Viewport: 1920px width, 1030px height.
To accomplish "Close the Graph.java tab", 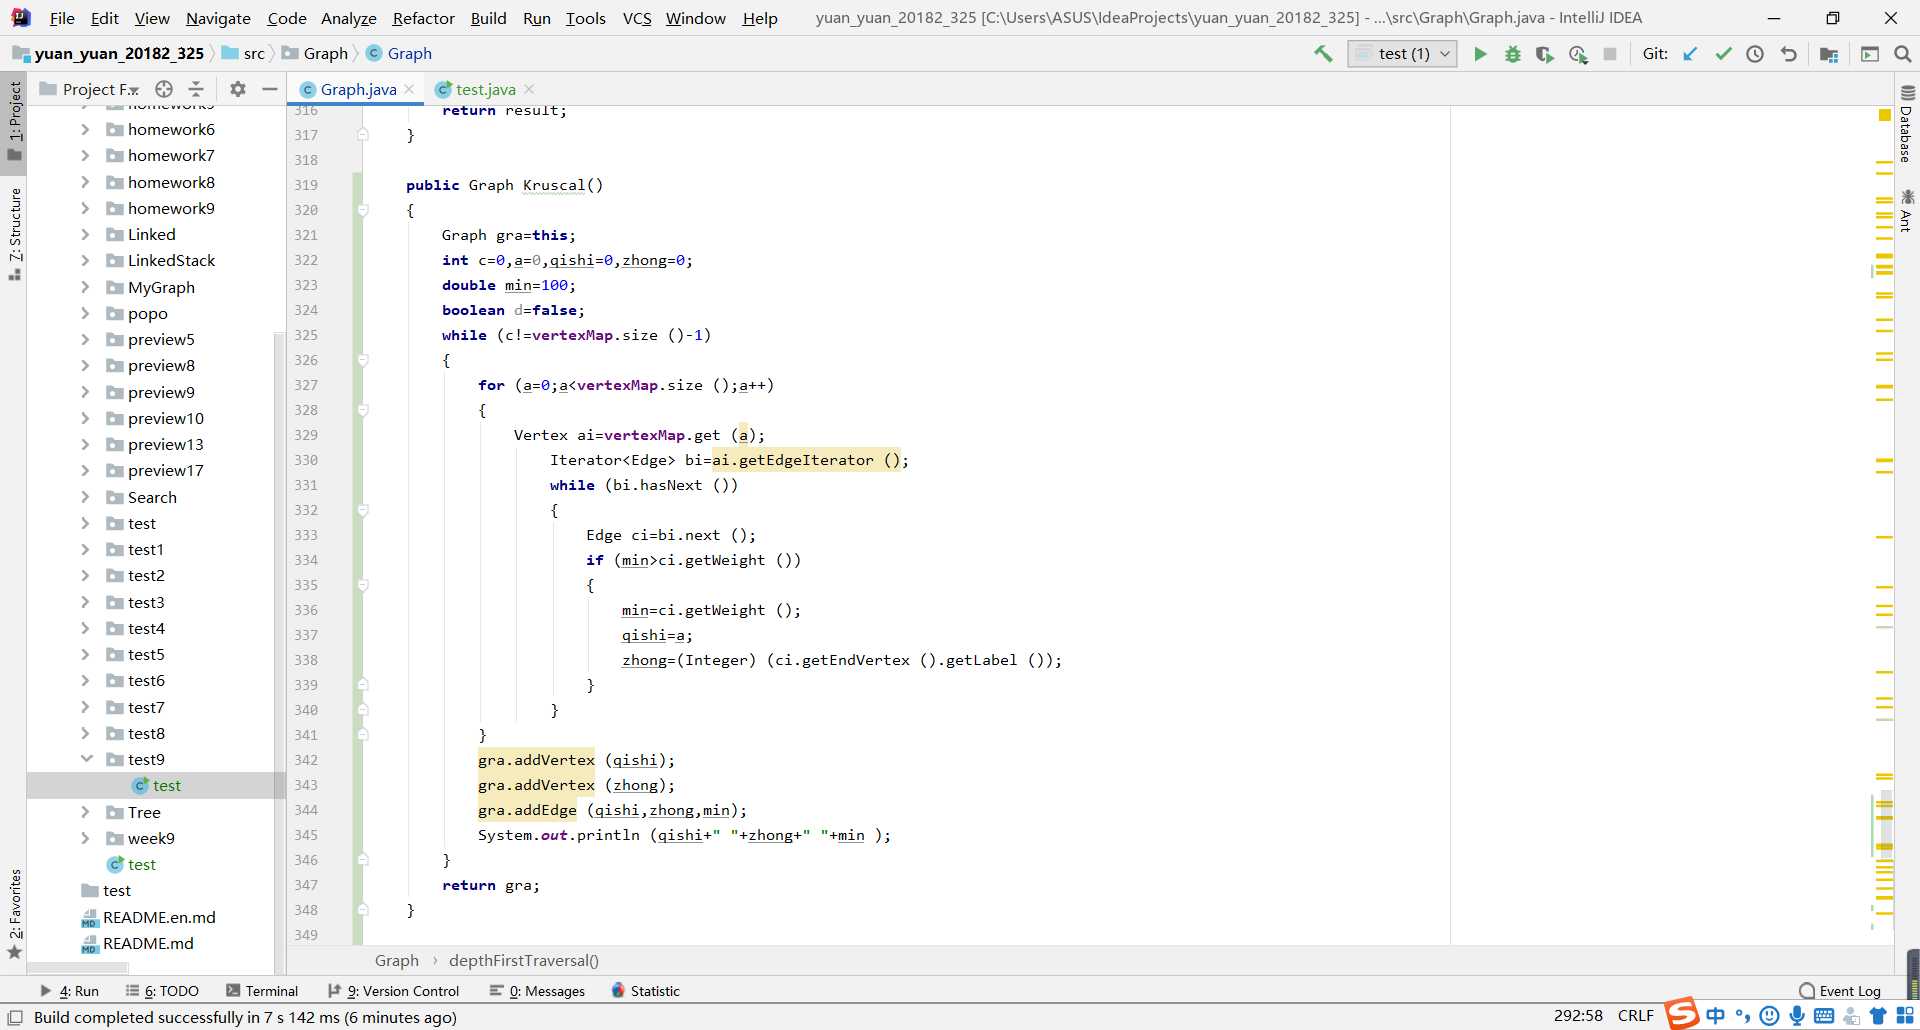I will coord(409,89).
